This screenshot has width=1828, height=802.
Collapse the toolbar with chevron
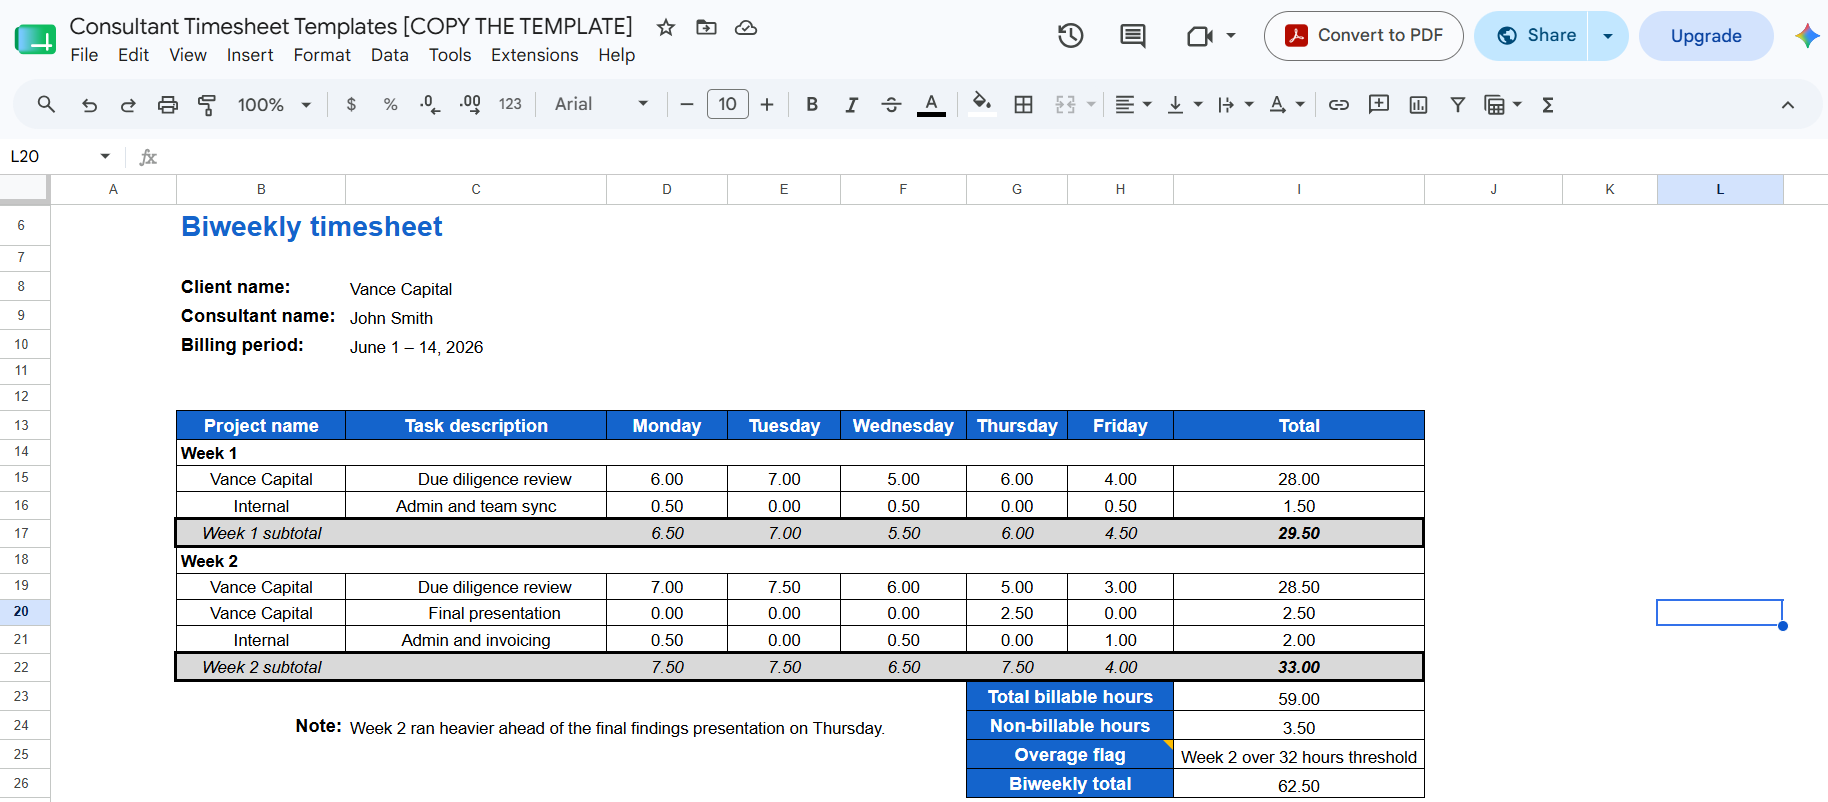[x=1788, y=104]
